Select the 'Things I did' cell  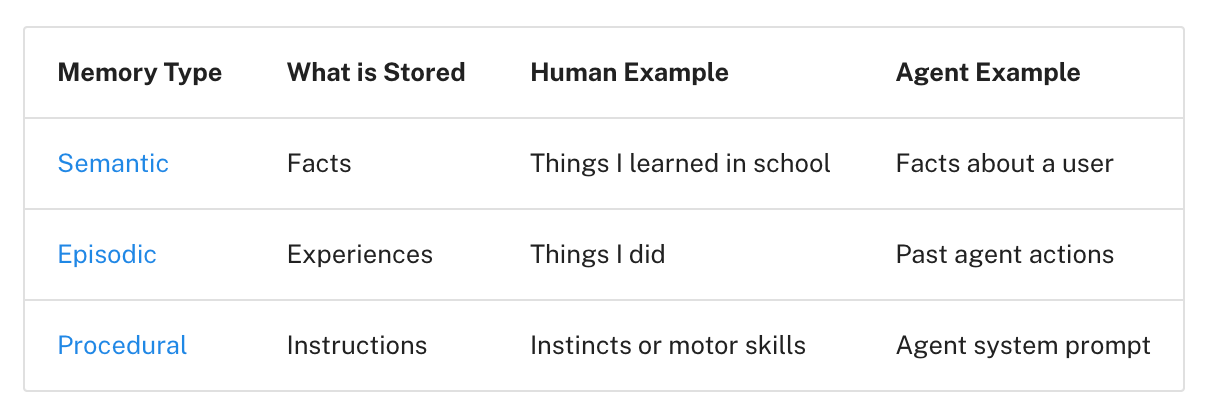[598, 254]
